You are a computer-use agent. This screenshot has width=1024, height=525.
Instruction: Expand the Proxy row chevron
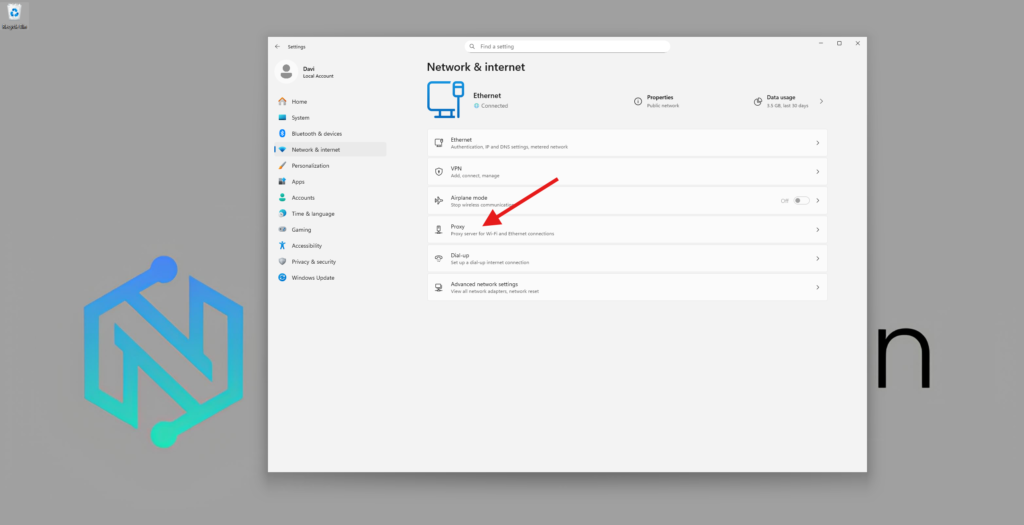(x=818, y=230)
